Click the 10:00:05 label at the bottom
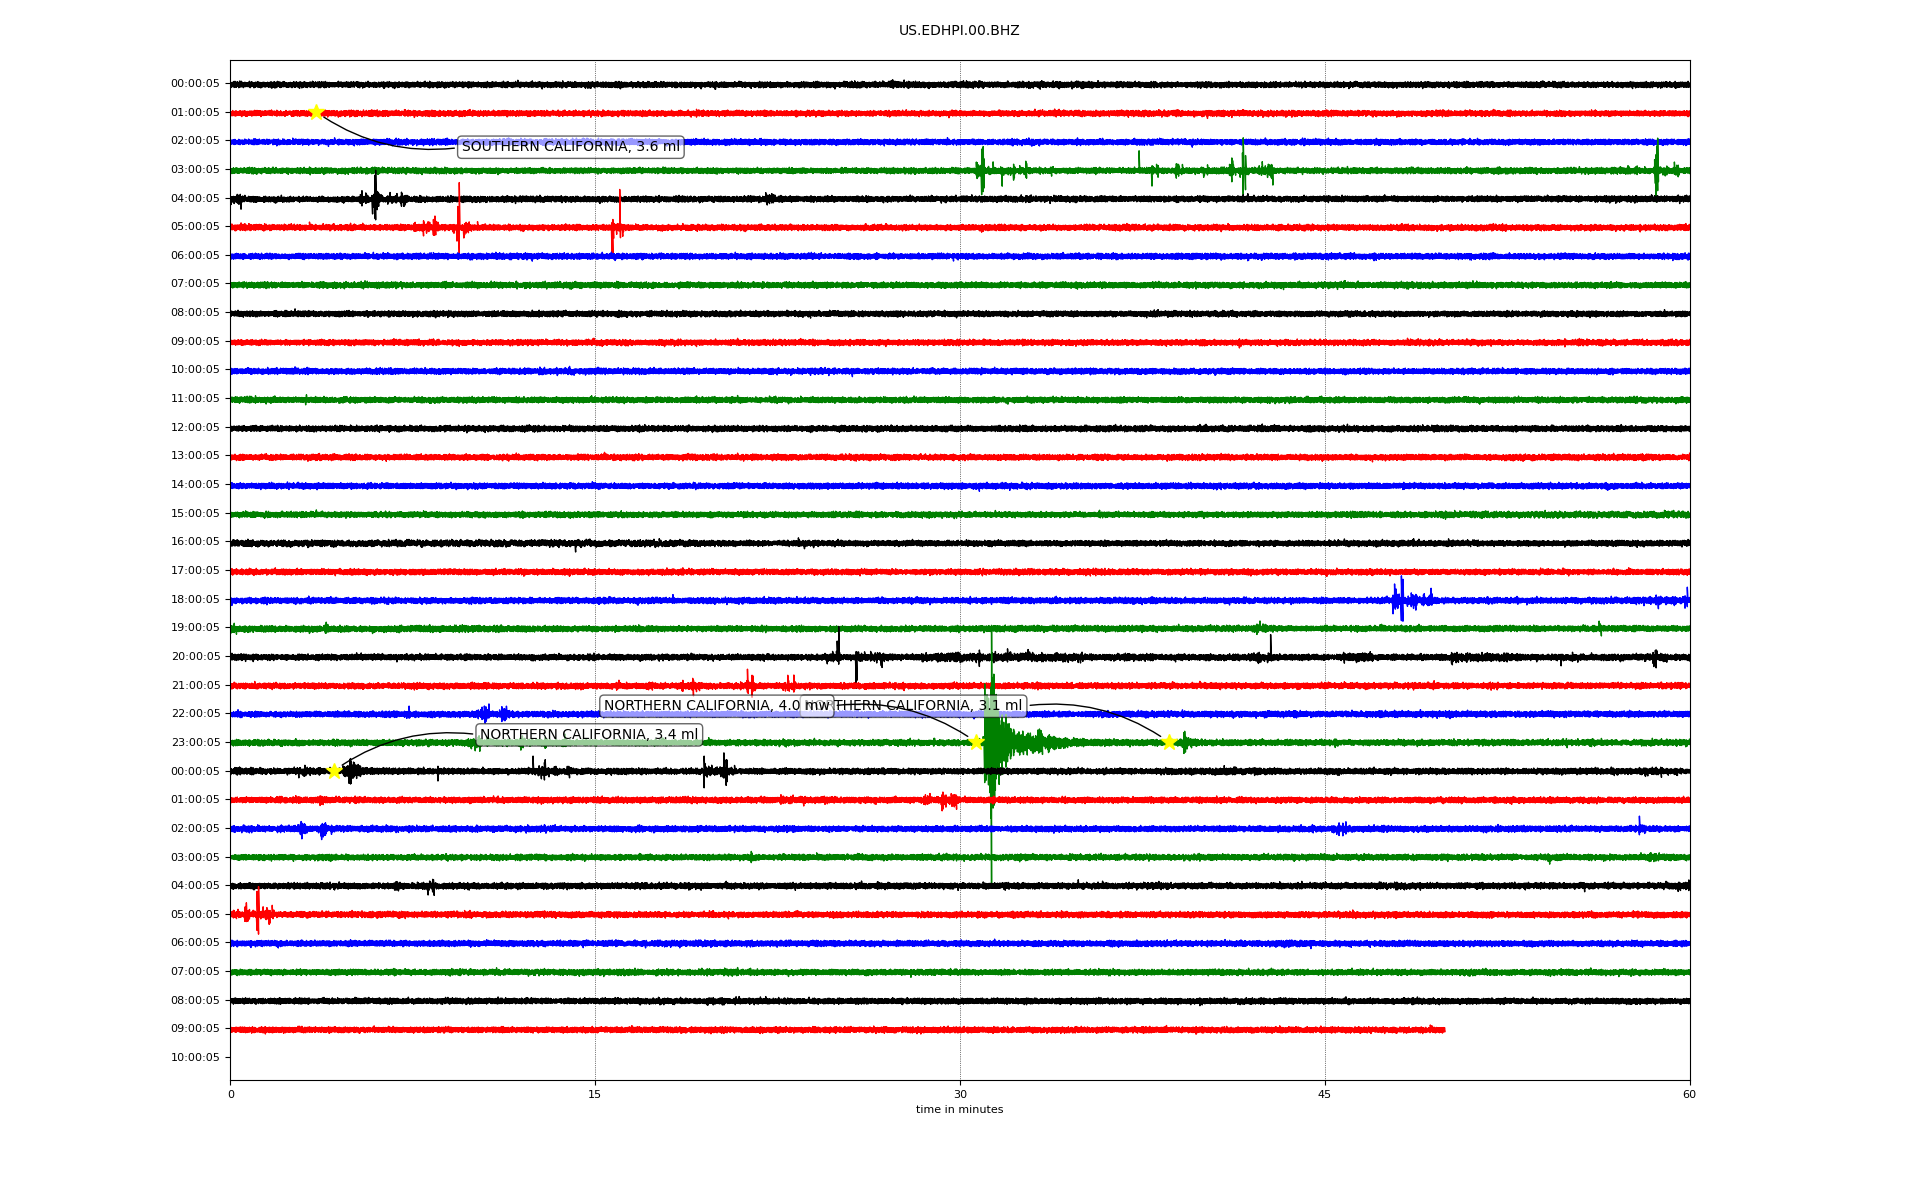Viewport: 1920px width, 1200px height. point(195,1058)
